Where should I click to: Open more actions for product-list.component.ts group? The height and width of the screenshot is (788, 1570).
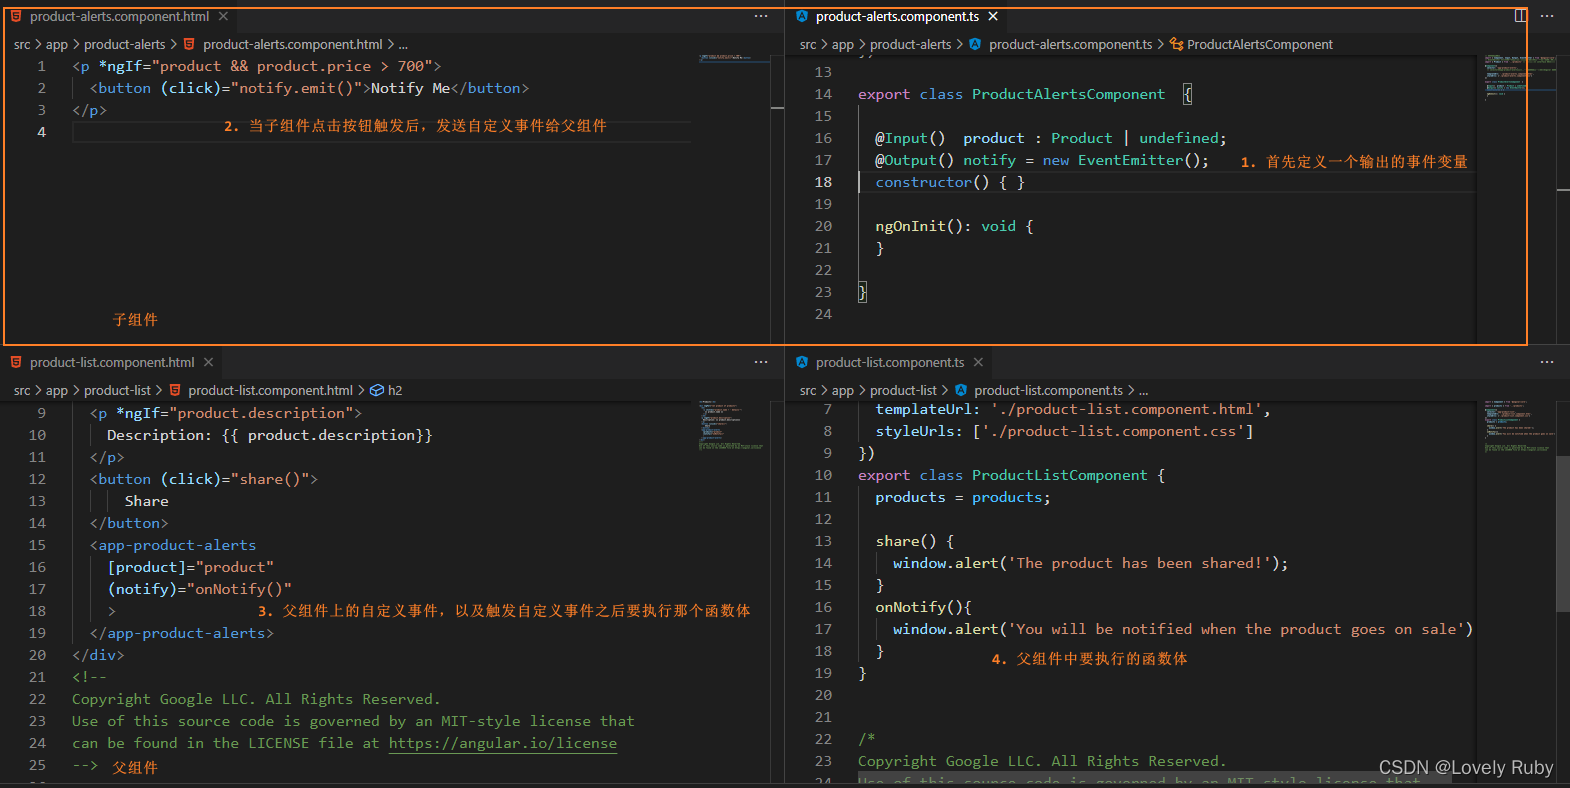[x=1547, y=362]
